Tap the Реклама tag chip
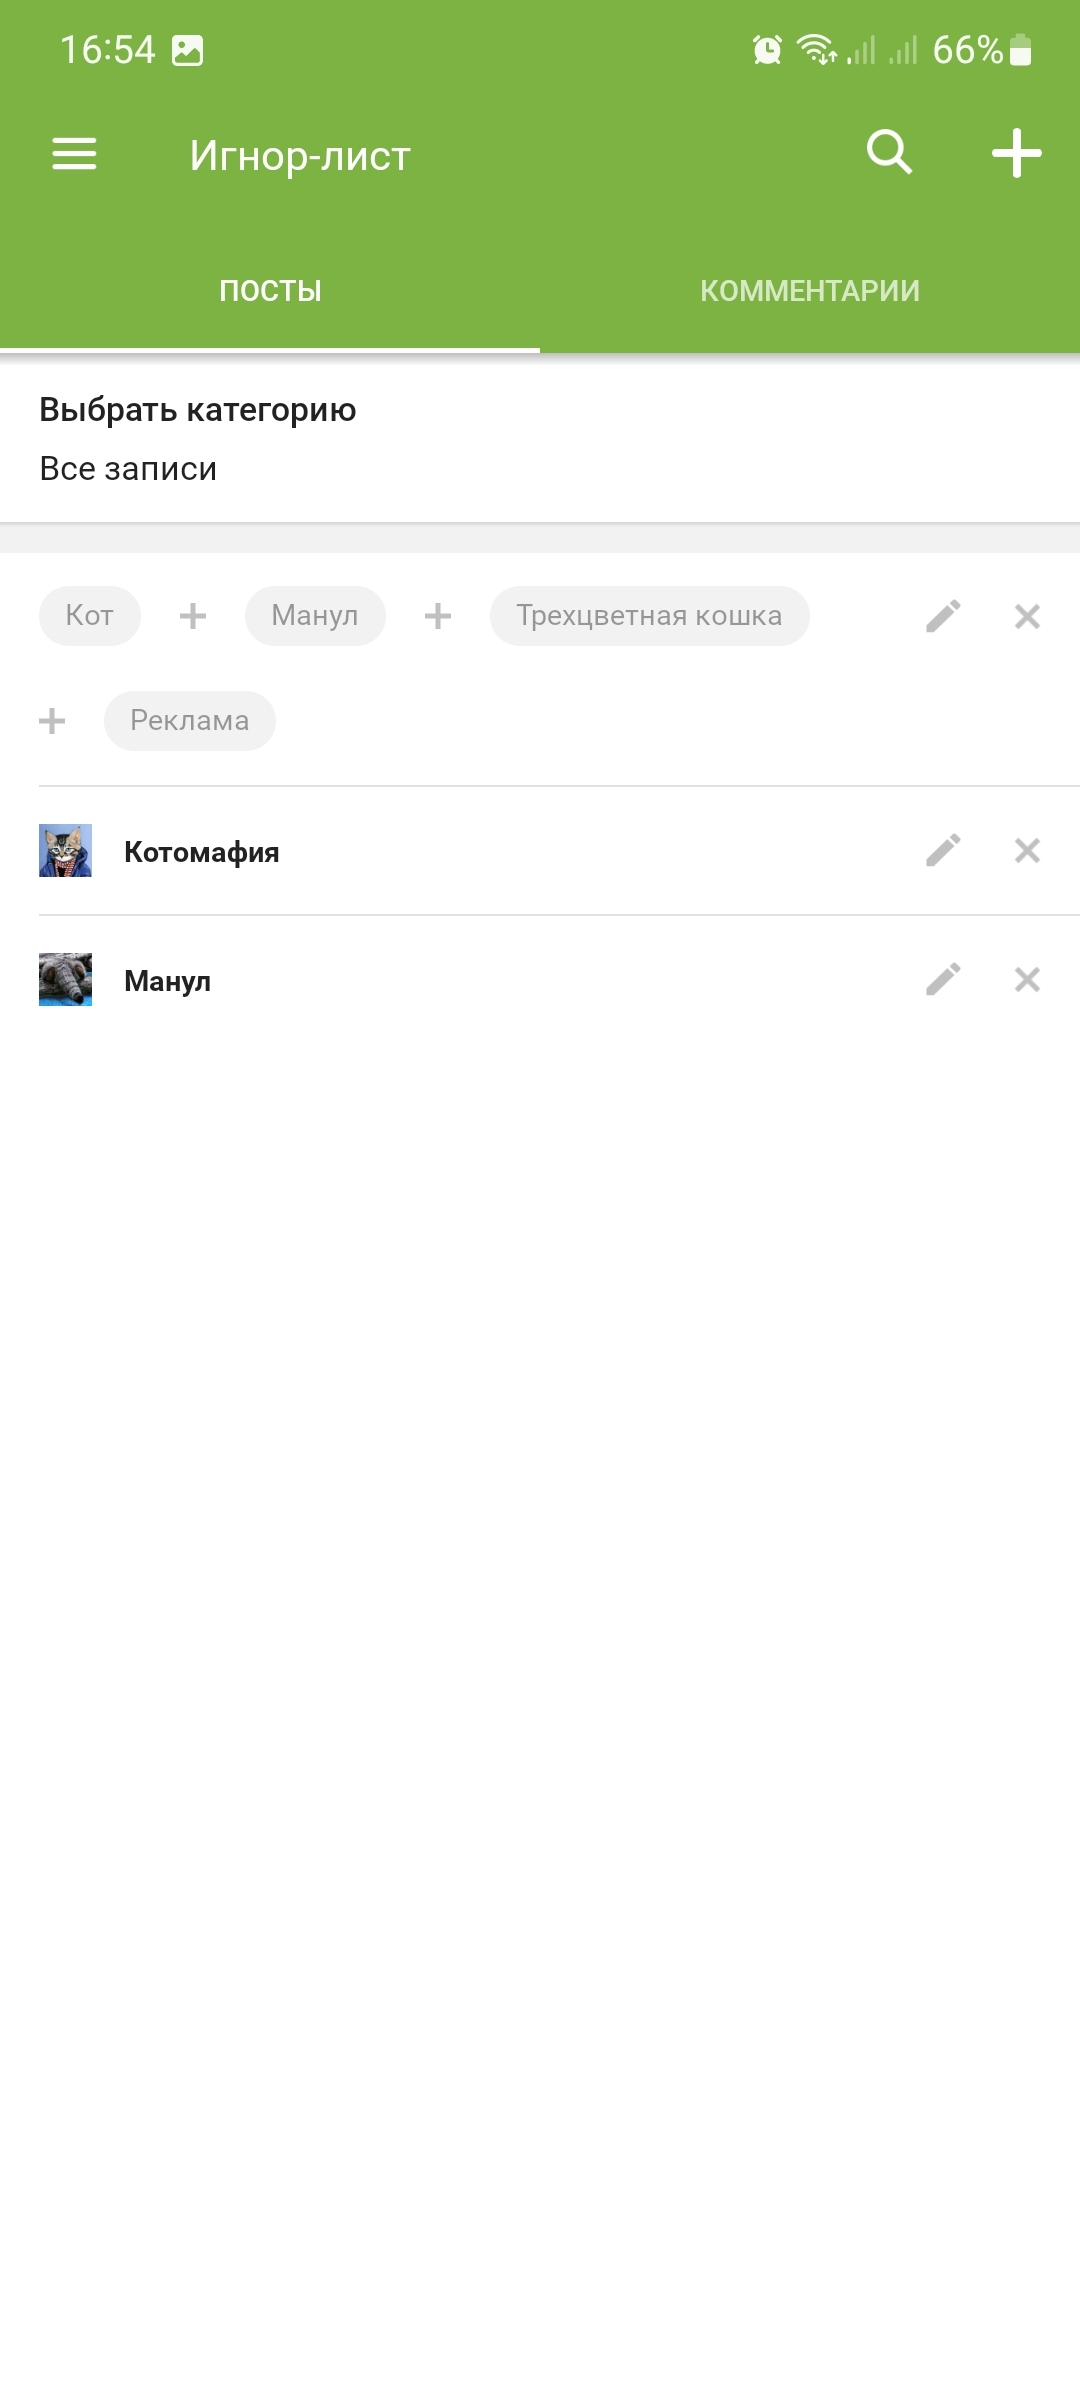The height and width of the screenshot is (2400, 1080). [x=190, y=721]
